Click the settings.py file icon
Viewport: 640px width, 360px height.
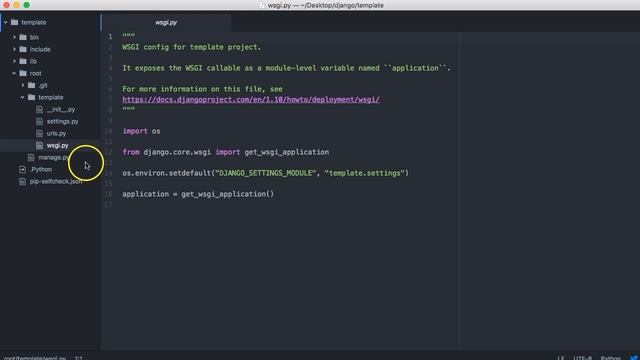40,121
